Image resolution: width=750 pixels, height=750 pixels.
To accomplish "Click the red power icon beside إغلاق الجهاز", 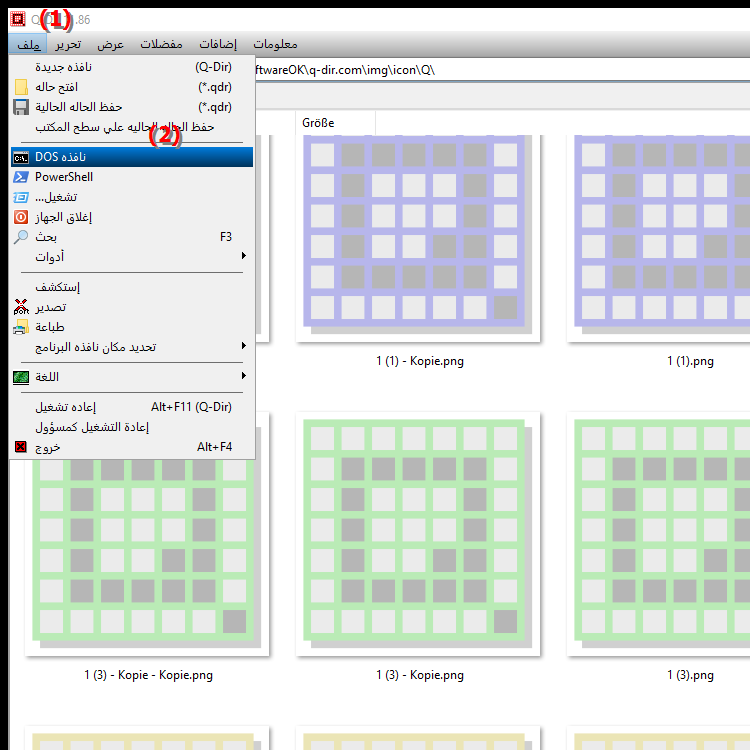I will [x=21, y=217].
